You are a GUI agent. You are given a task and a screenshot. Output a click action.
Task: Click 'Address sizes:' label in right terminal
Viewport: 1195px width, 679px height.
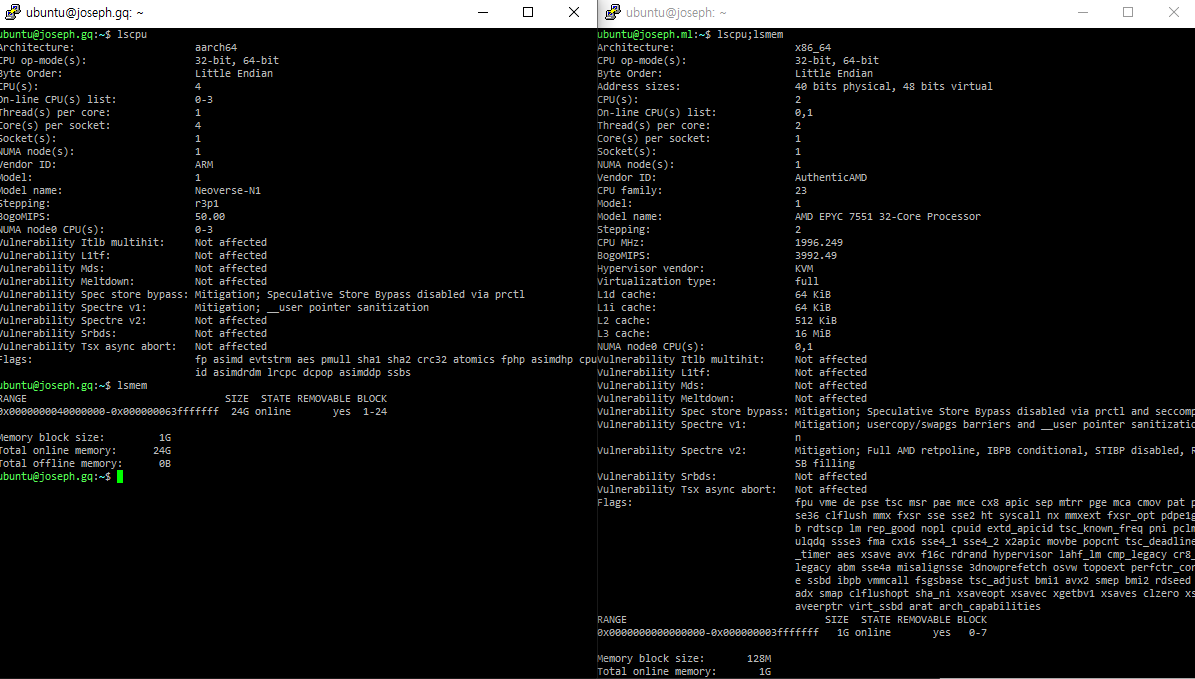(639, 86)
